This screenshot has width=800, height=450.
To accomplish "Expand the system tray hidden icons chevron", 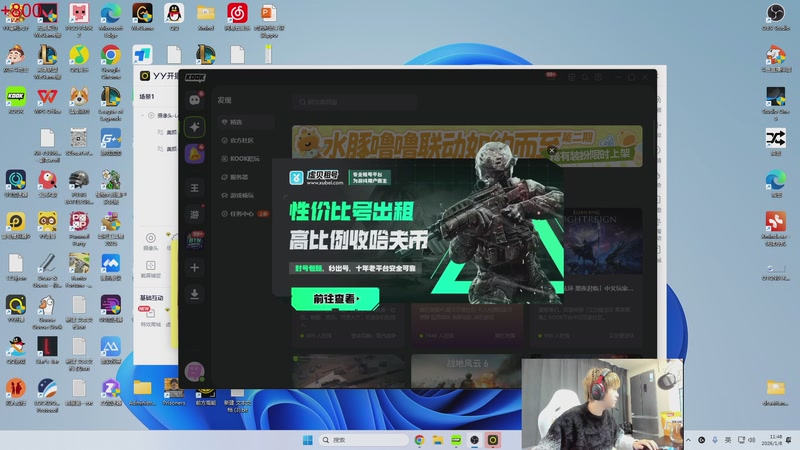I will 688,440.
